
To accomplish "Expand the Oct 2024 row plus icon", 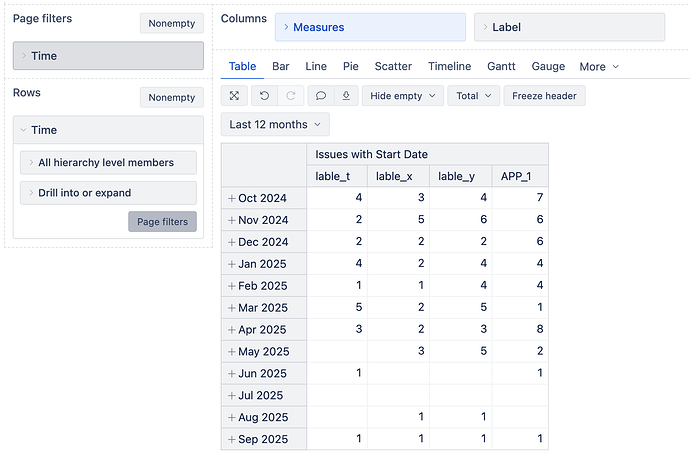I will pyautogui.click(x=231, y=198).
